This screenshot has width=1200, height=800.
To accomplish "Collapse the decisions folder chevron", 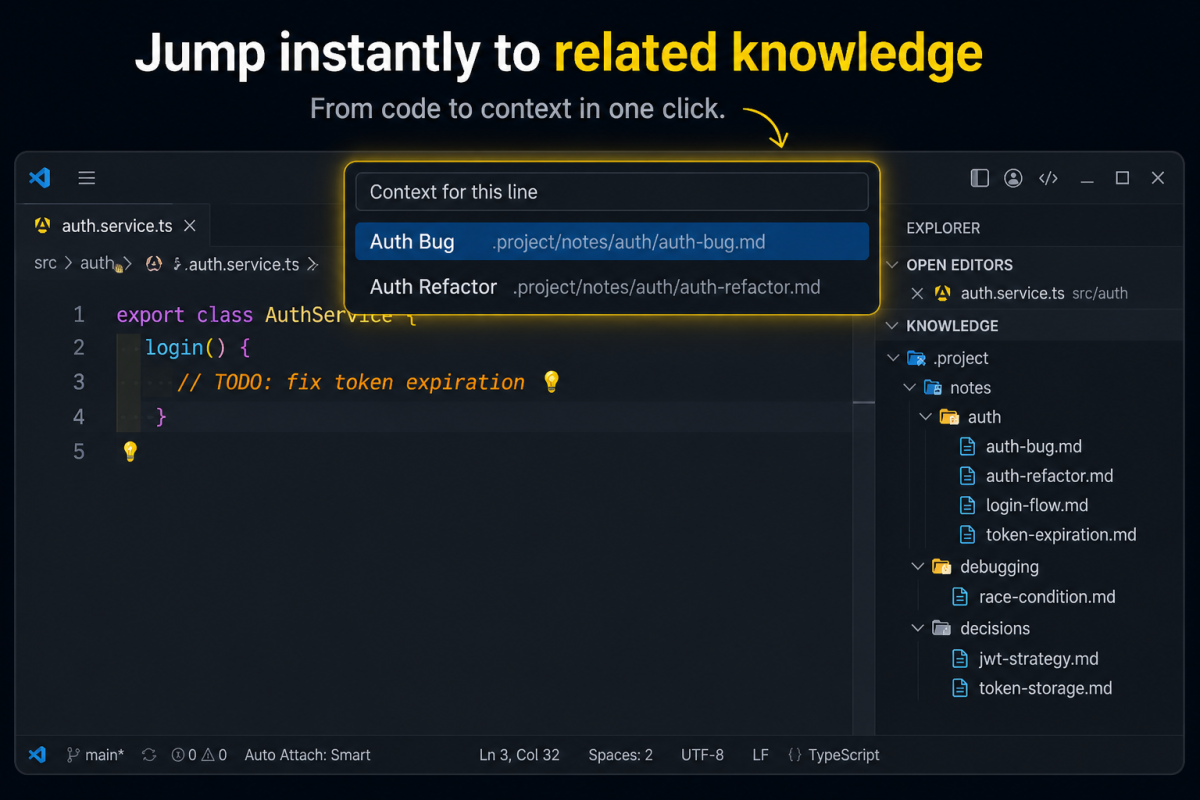I will pyautogui.click(x=917, y=628).
